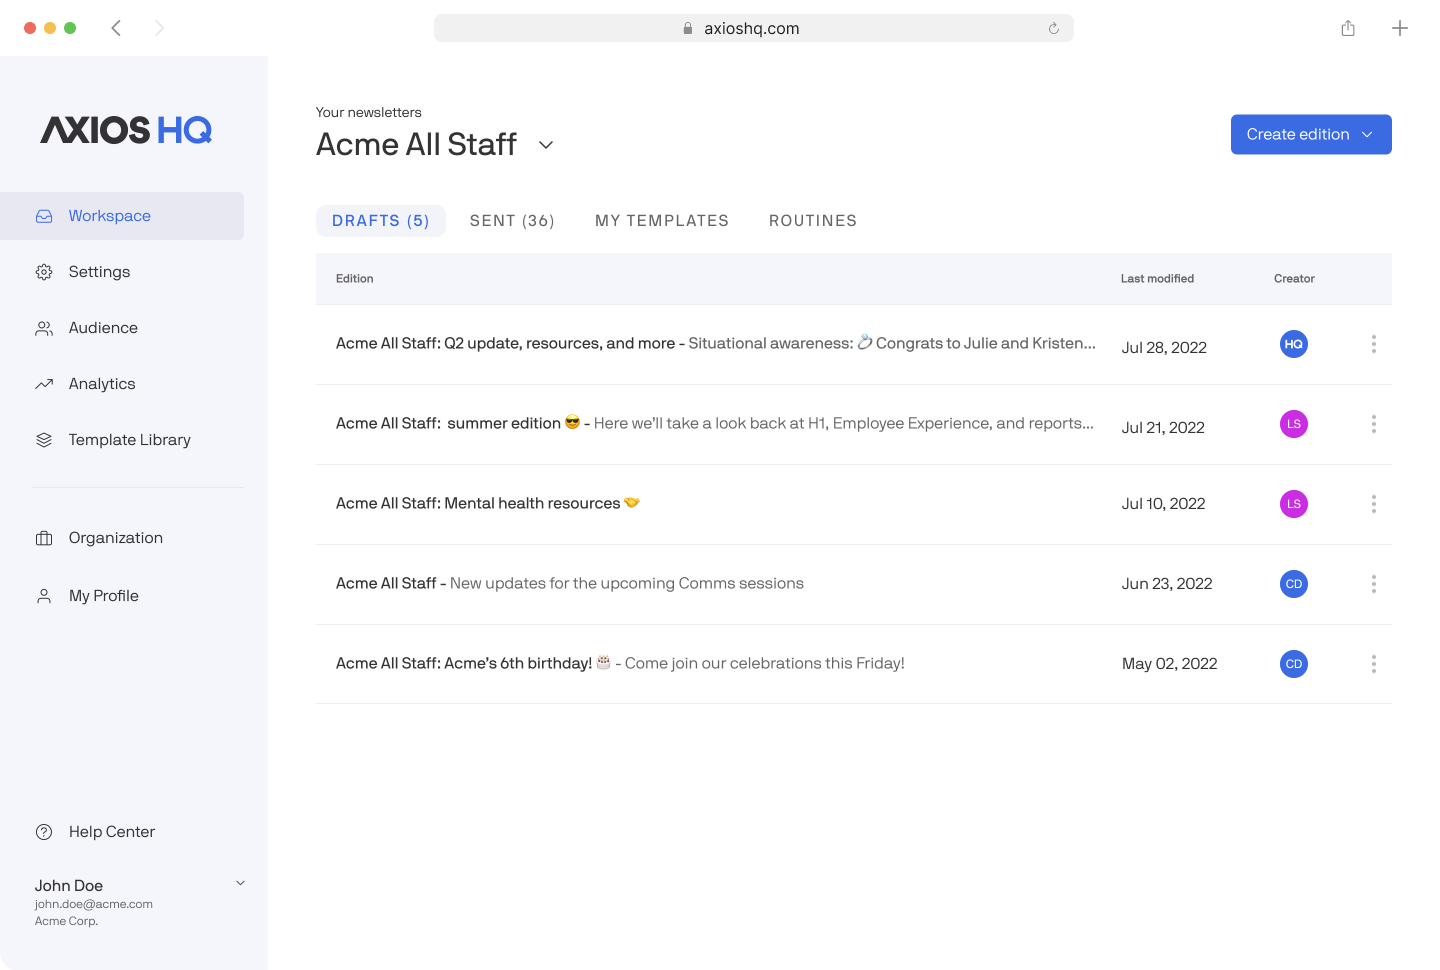Click the Jul 21, 2022 date
The width and height of the screenshot is (1440, 970).
click(1163, 427)
